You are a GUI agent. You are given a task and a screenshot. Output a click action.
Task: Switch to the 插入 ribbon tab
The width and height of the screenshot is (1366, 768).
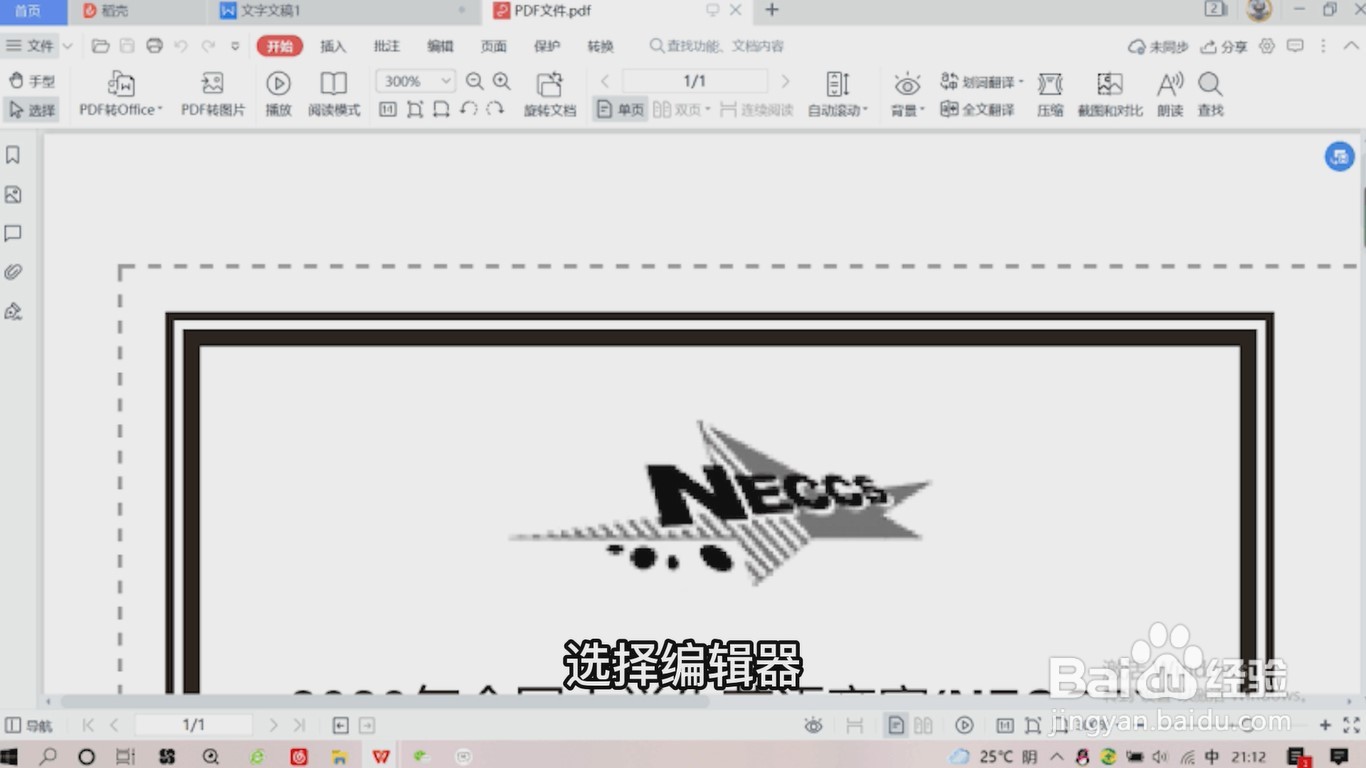pyautogui.click(x=333, y=46)
